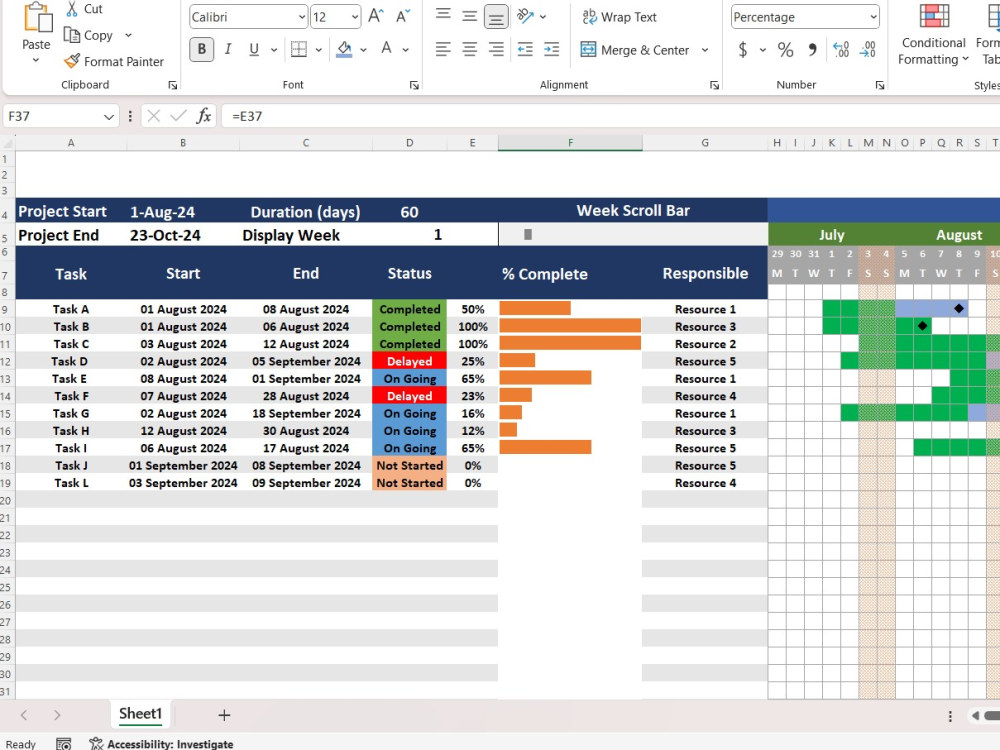Toggle Italic formatting

point(225,48)
